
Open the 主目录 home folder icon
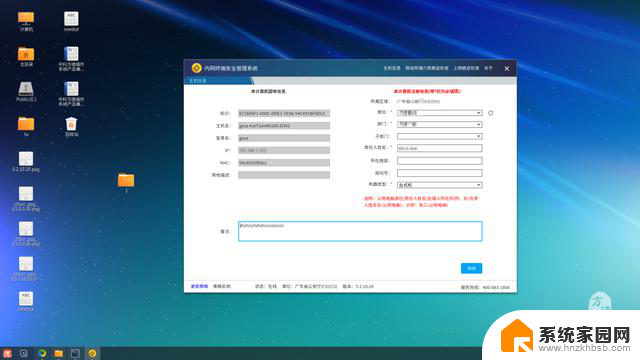click(26, 56)
